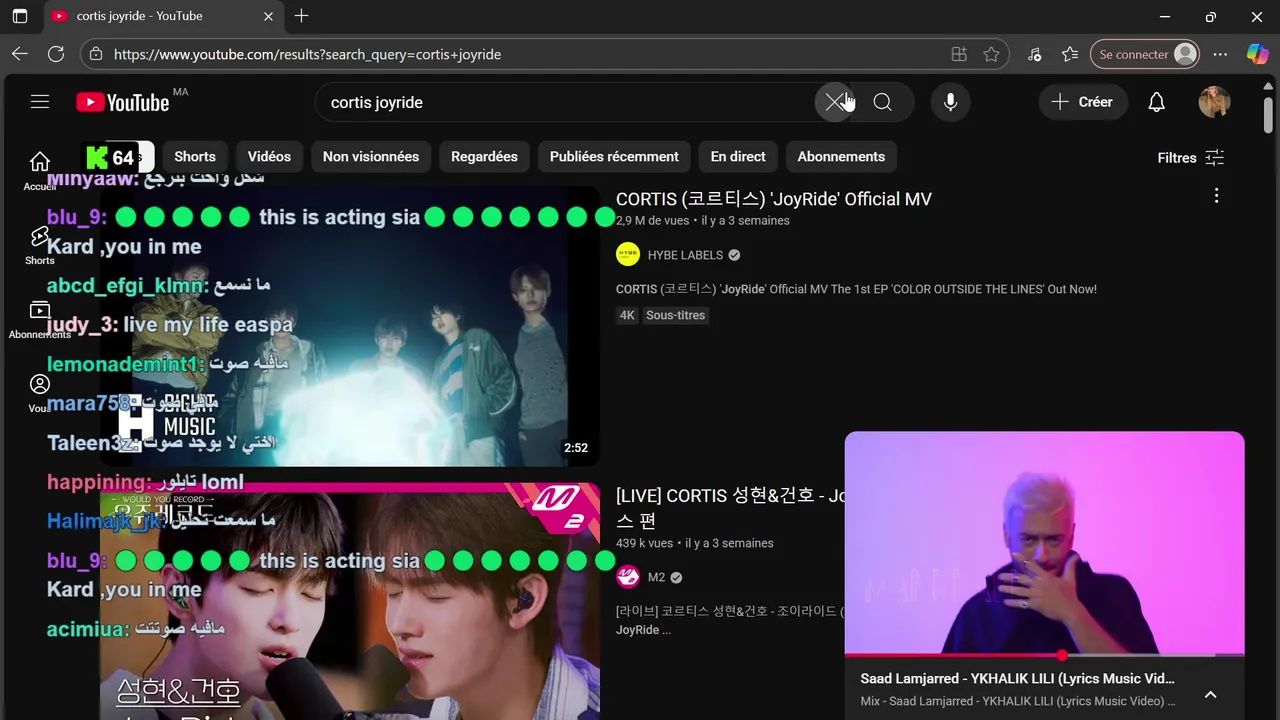Click the Saad Lamjarred miniplayer video
The width and height of the screenshot is (1280, 720).
(x=1044, y=543)
